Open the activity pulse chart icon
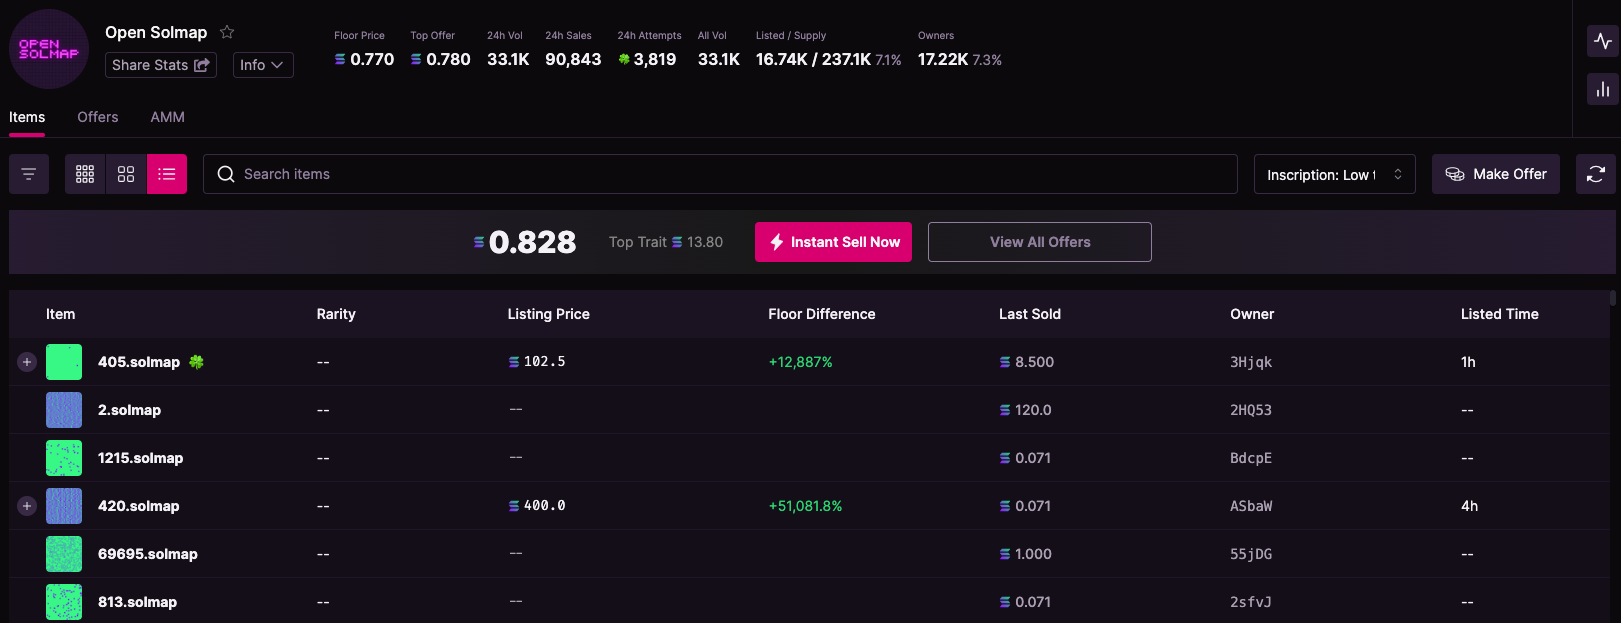The height and width of the screenshot is (623, 1621). (x=1603, y=41)
